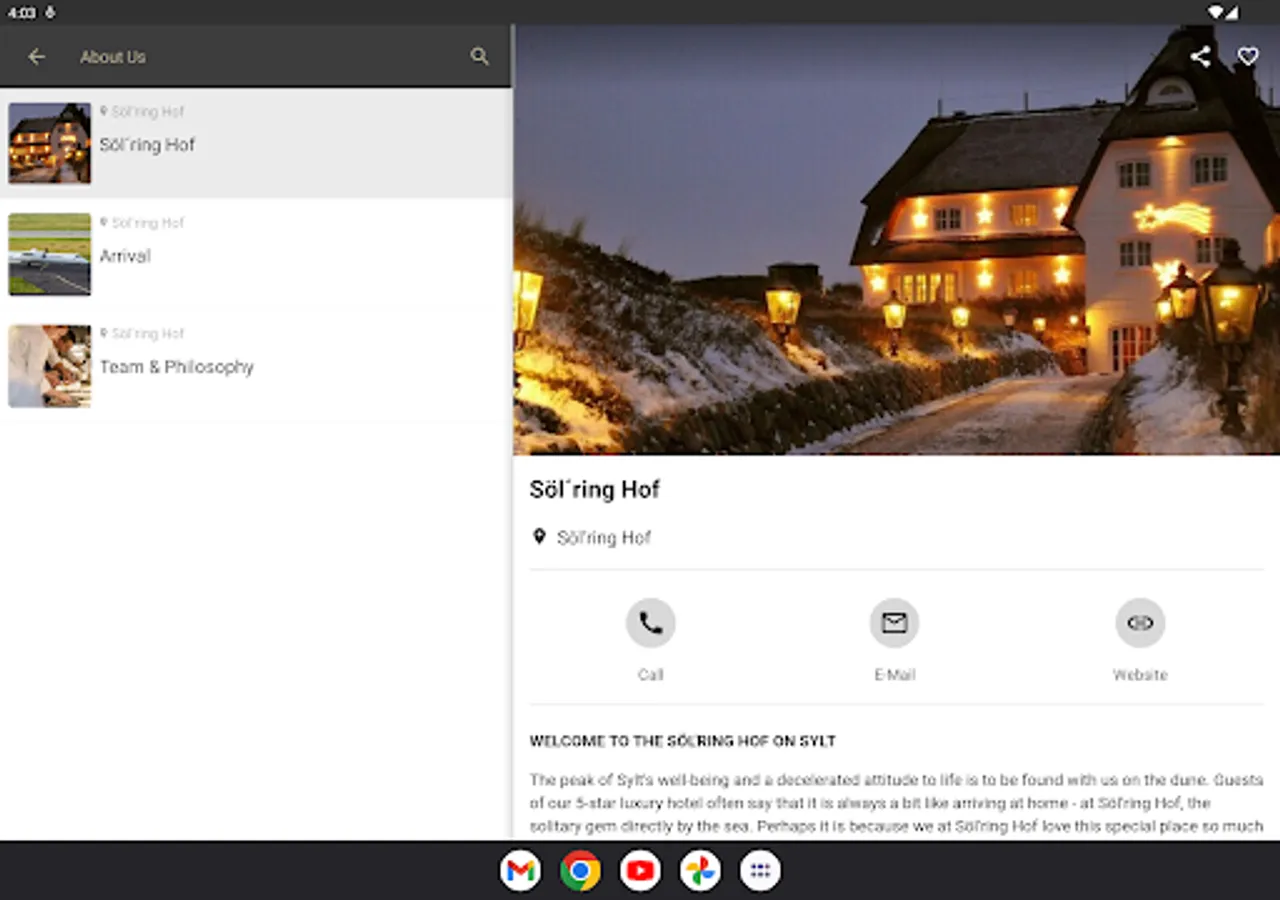Open Gmail from the taskbar
Screen dimensions: 1280x900
coord(520,871)
